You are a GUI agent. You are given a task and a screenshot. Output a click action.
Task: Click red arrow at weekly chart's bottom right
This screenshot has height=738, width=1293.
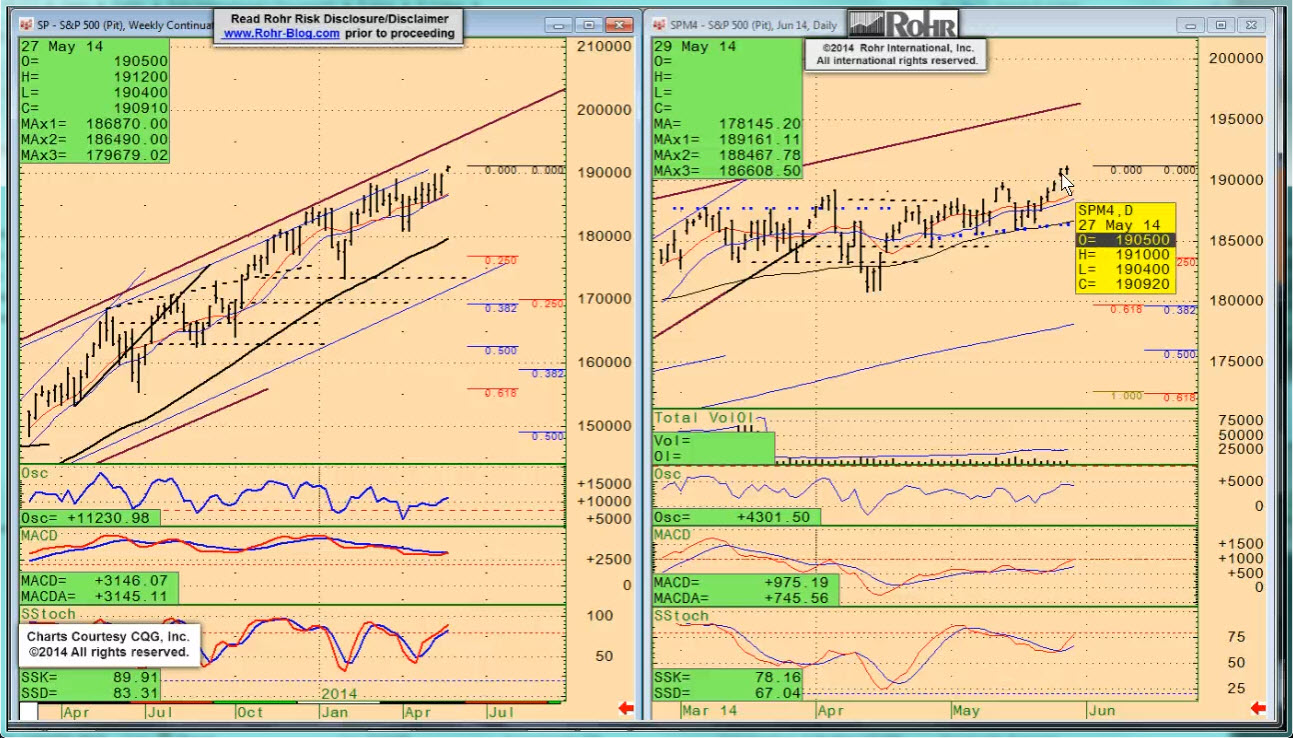[626, 709]
